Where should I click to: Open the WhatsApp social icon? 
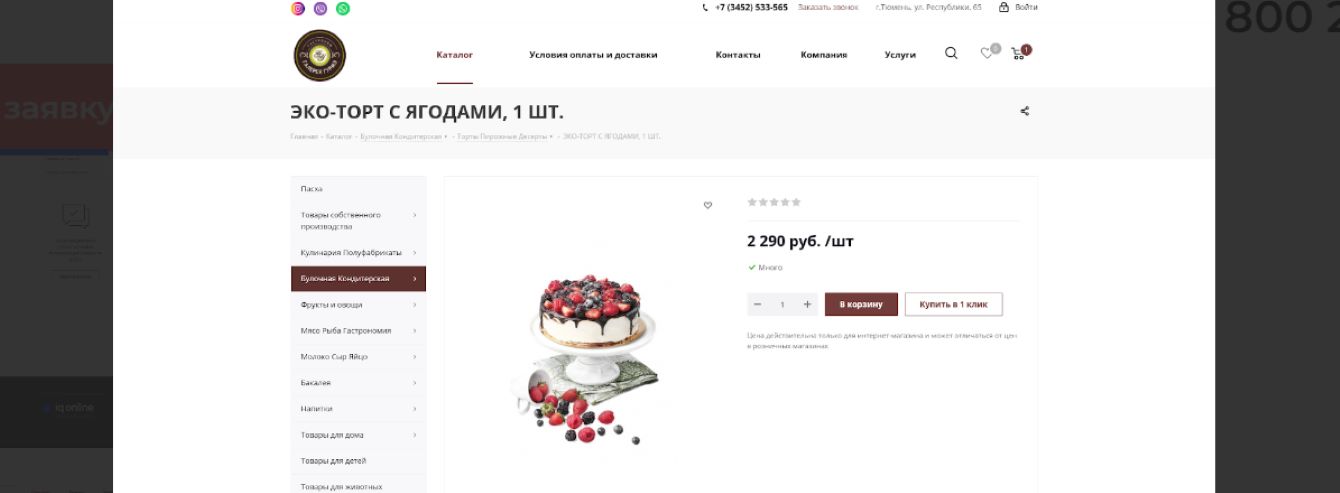click(x=343, y=8)
